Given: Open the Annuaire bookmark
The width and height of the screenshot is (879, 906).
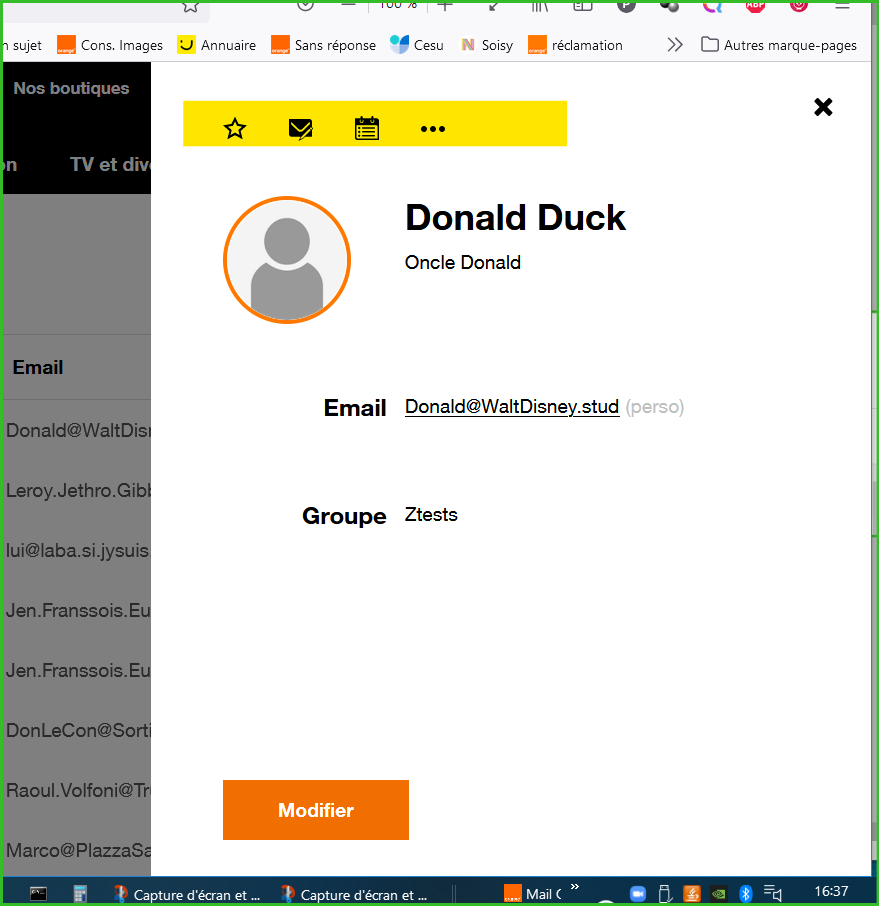Looking at the screenshot, I should [217, 45].
